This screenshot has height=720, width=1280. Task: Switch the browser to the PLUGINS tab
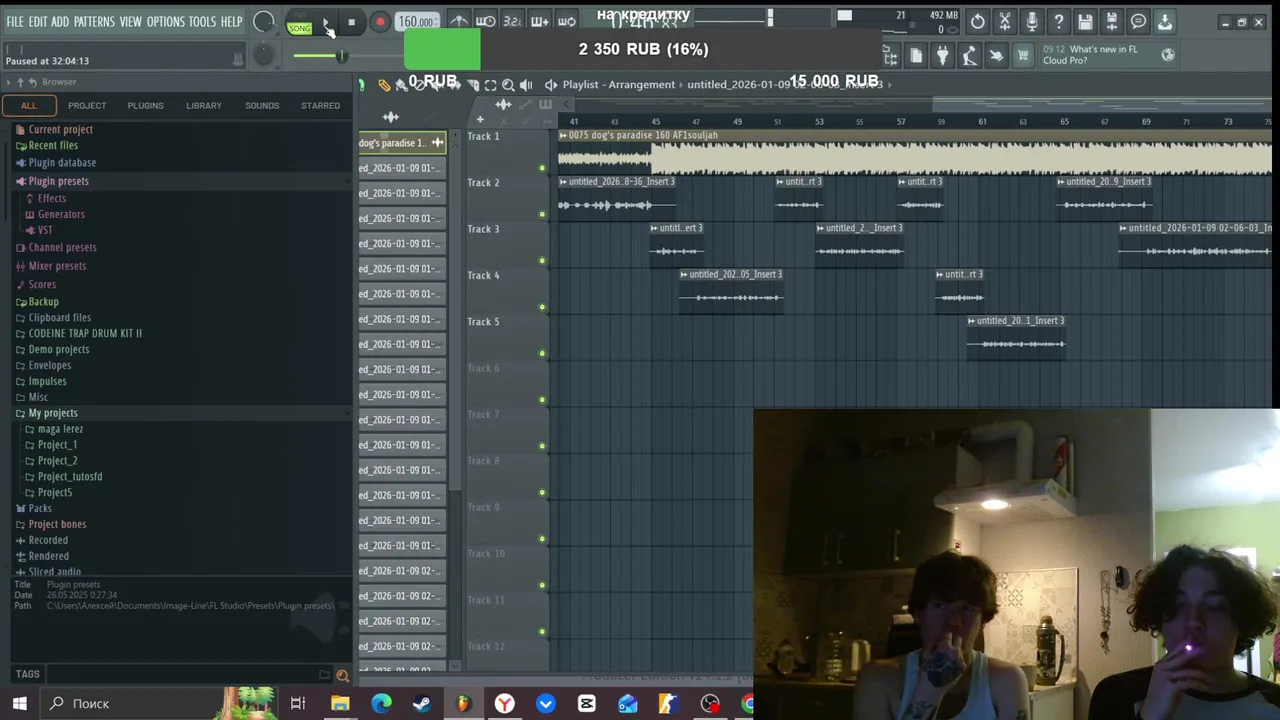tap(145, 105)
